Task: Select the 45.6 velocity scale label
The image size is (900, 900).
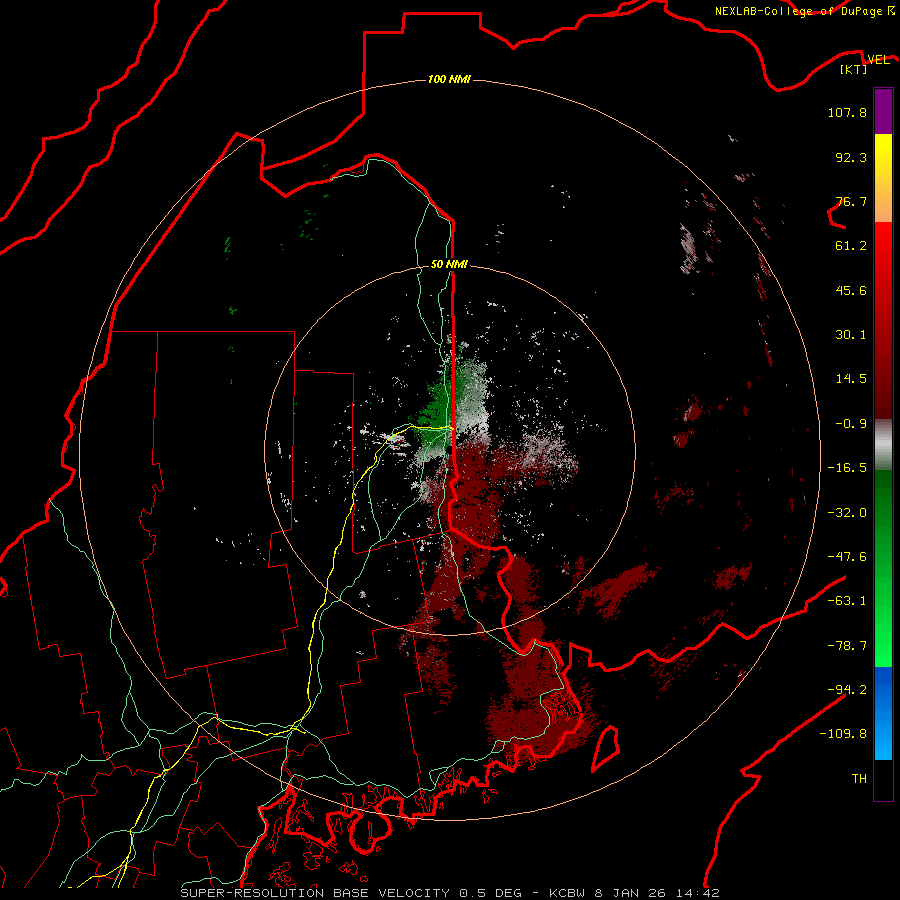Action: (x=851, y=290)
